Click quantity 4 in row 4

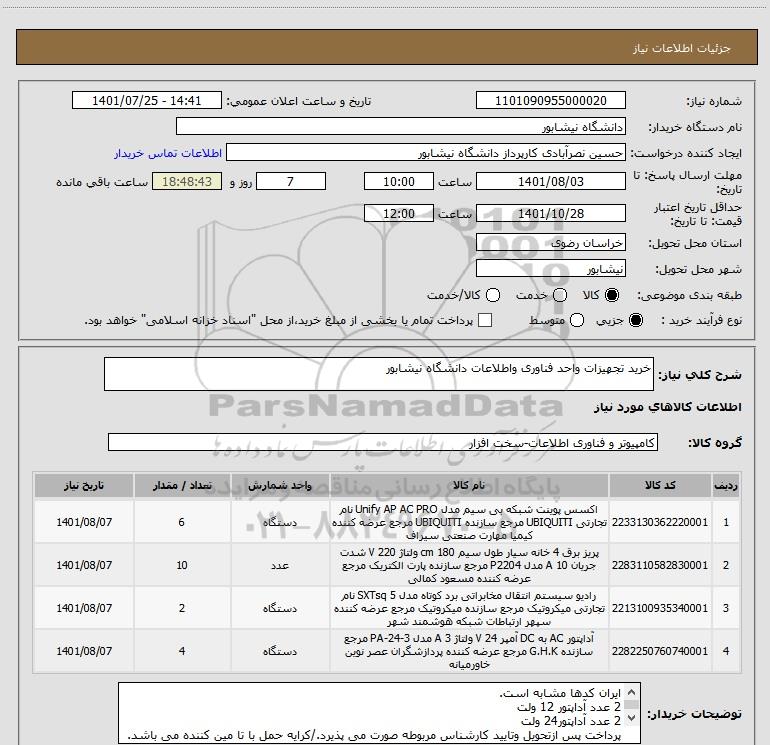[x=182, y=651]
